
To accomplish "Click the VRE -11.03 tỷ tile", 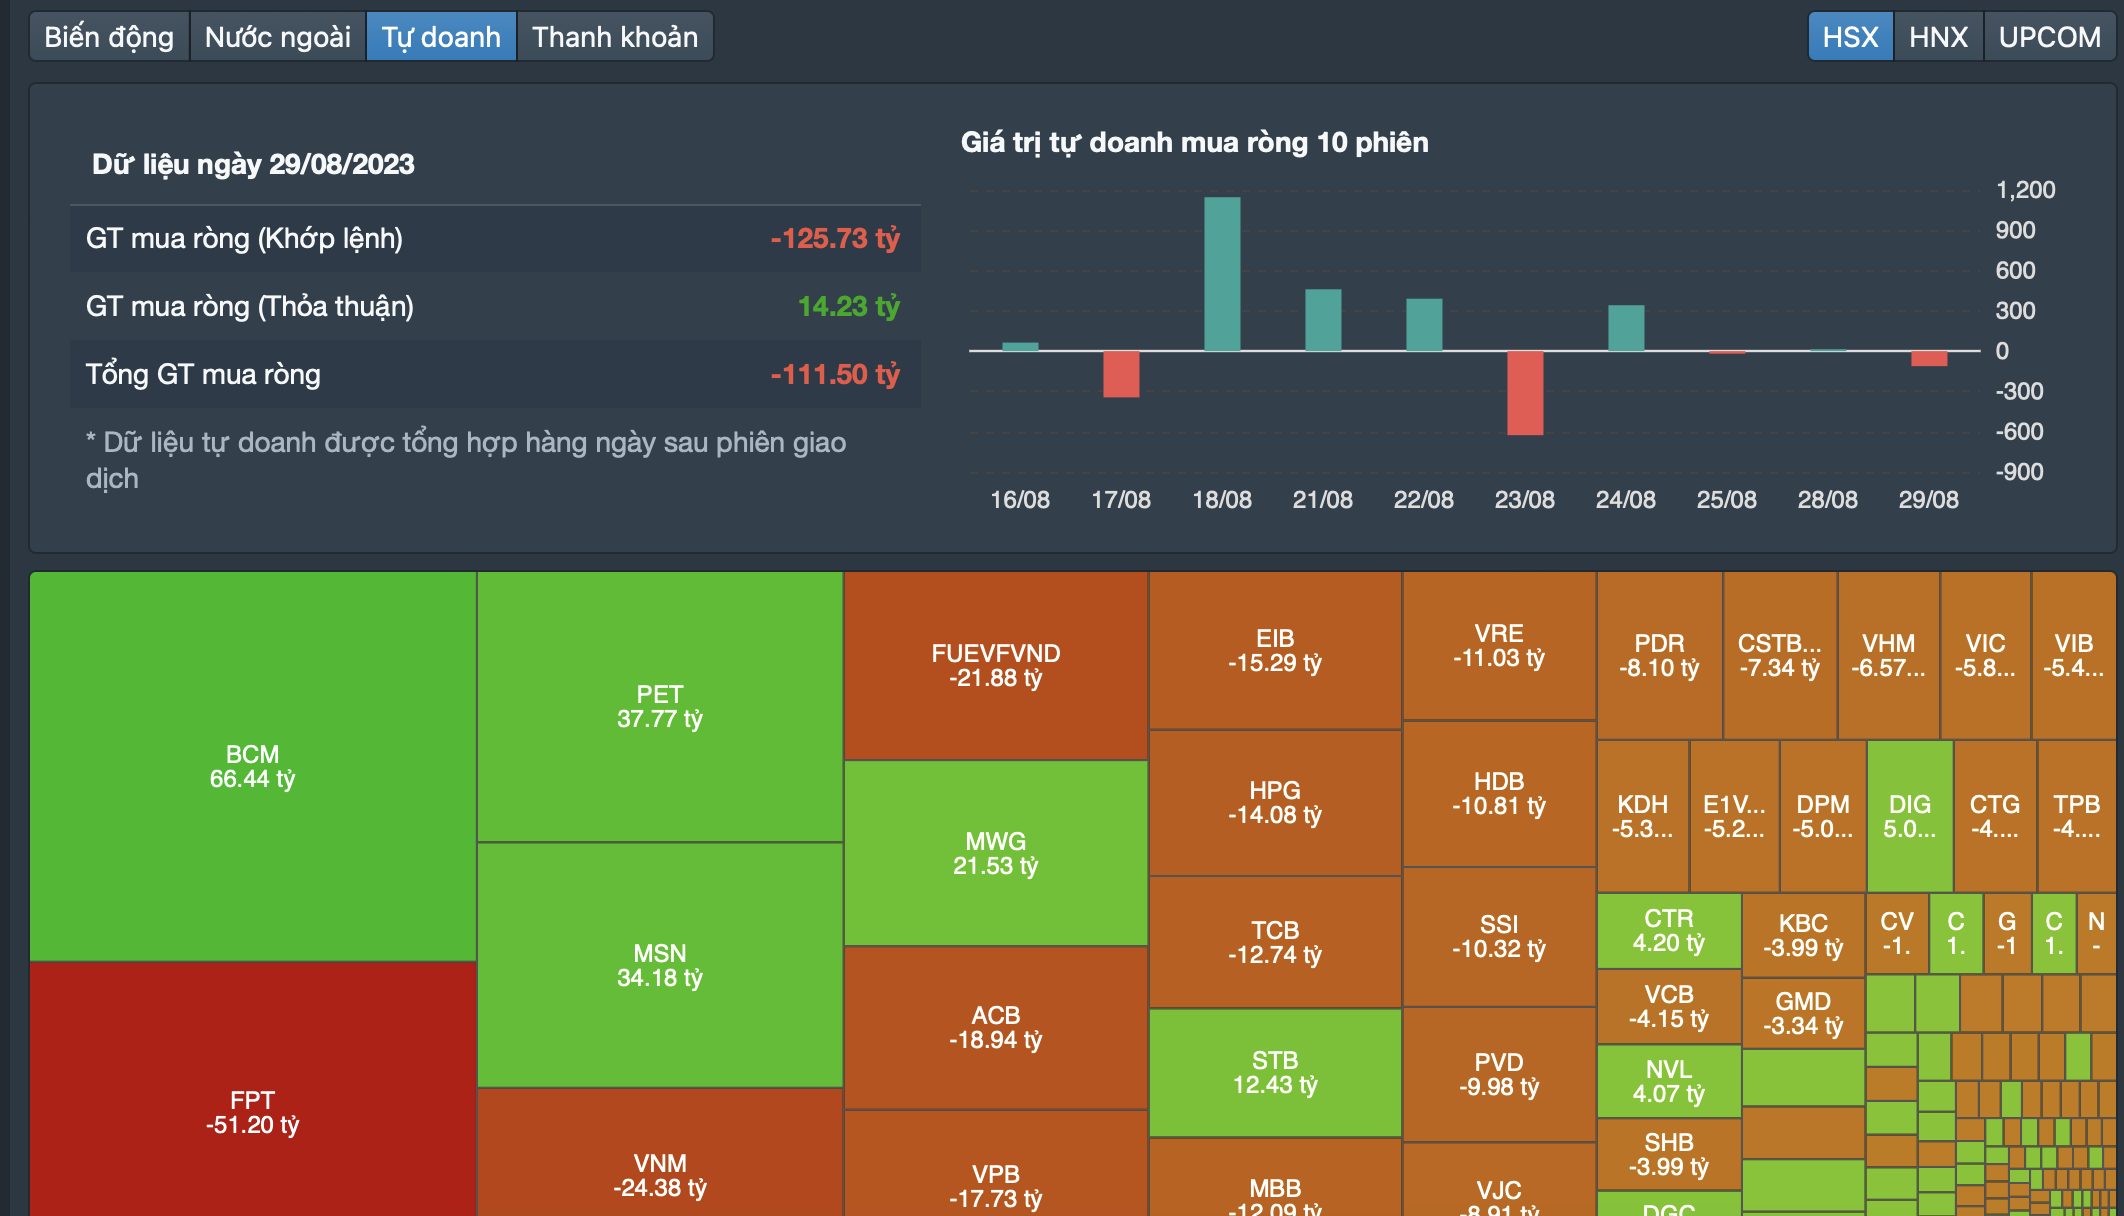I will pyautogui.click(x=1499, y=646).
